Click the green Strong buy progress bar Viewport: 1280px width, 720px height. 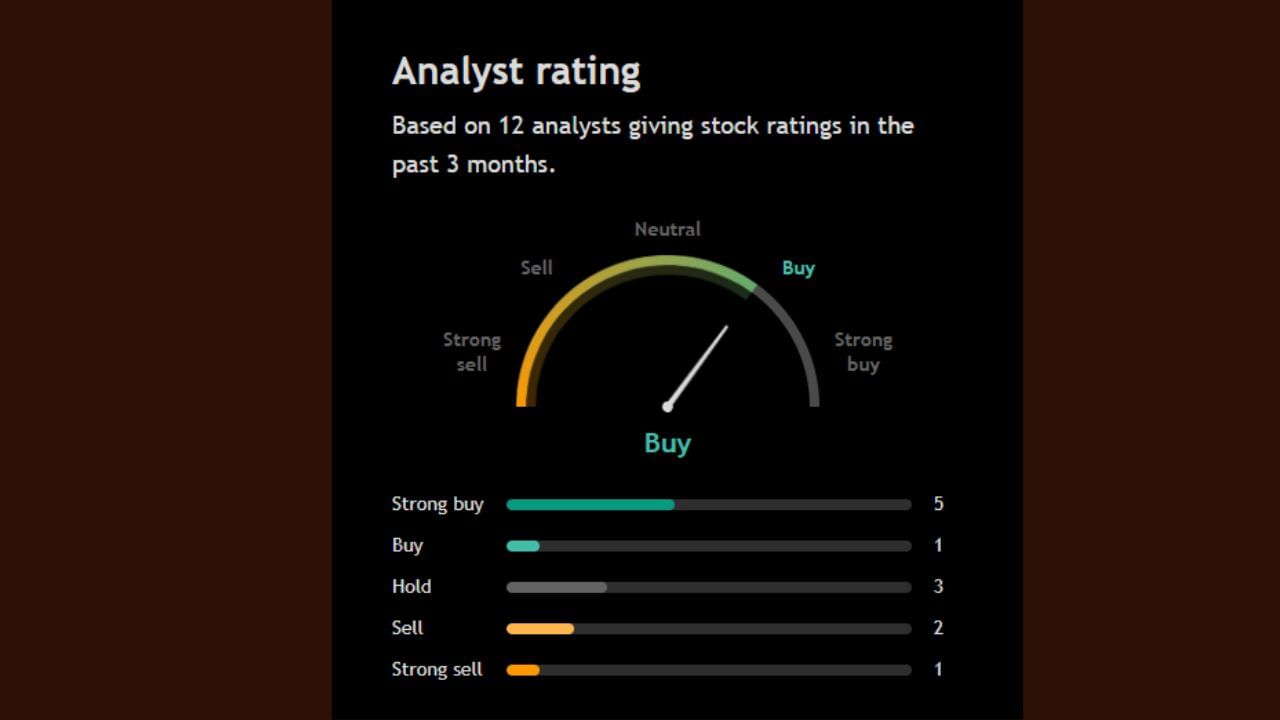(590, 505)
